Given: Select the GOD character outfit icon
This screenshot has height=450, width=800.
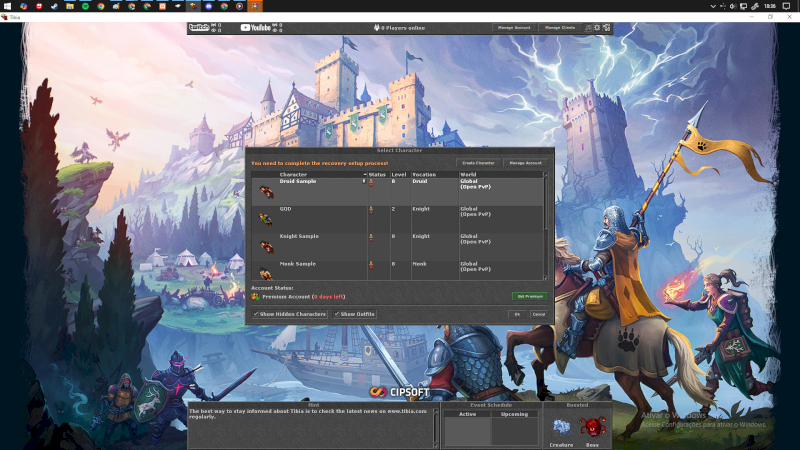Looking at the screenshot, I should (265, 220).
